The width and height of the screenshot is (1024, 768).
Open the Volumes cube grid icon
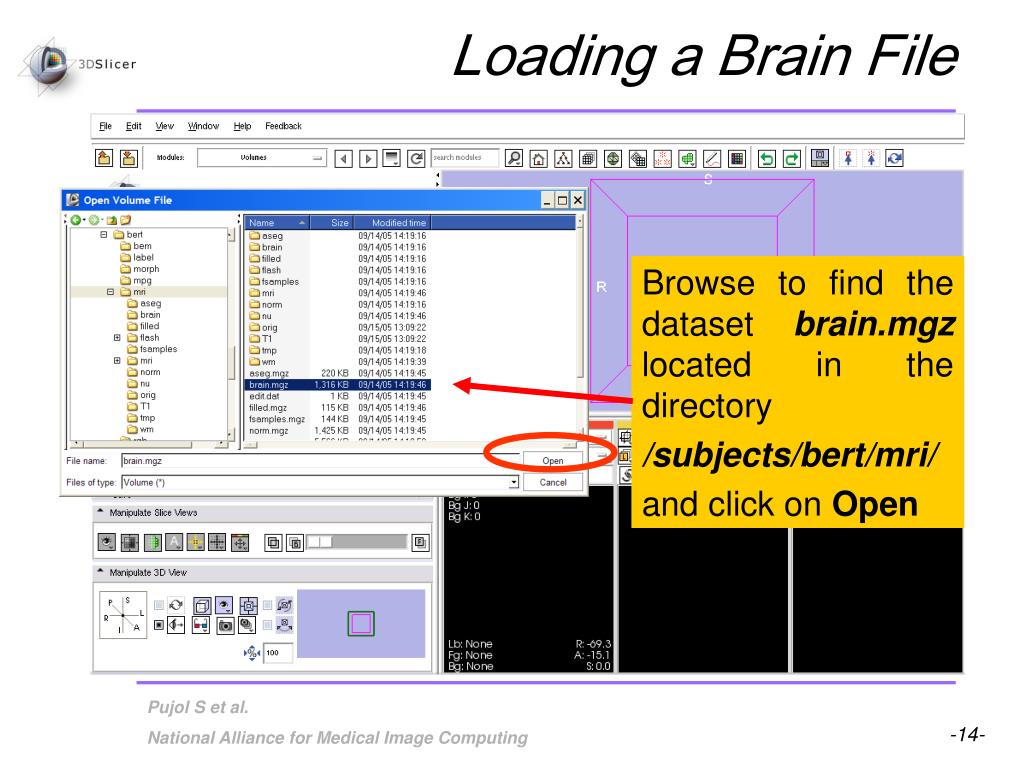(x=588, y=159)
